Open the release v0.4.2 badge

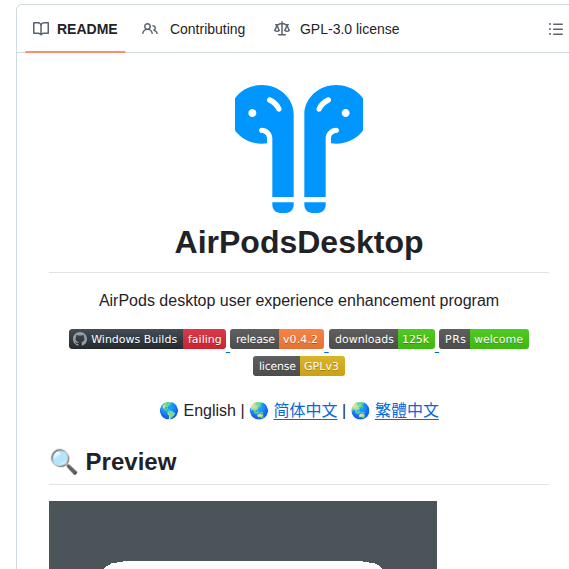(277, 339)
